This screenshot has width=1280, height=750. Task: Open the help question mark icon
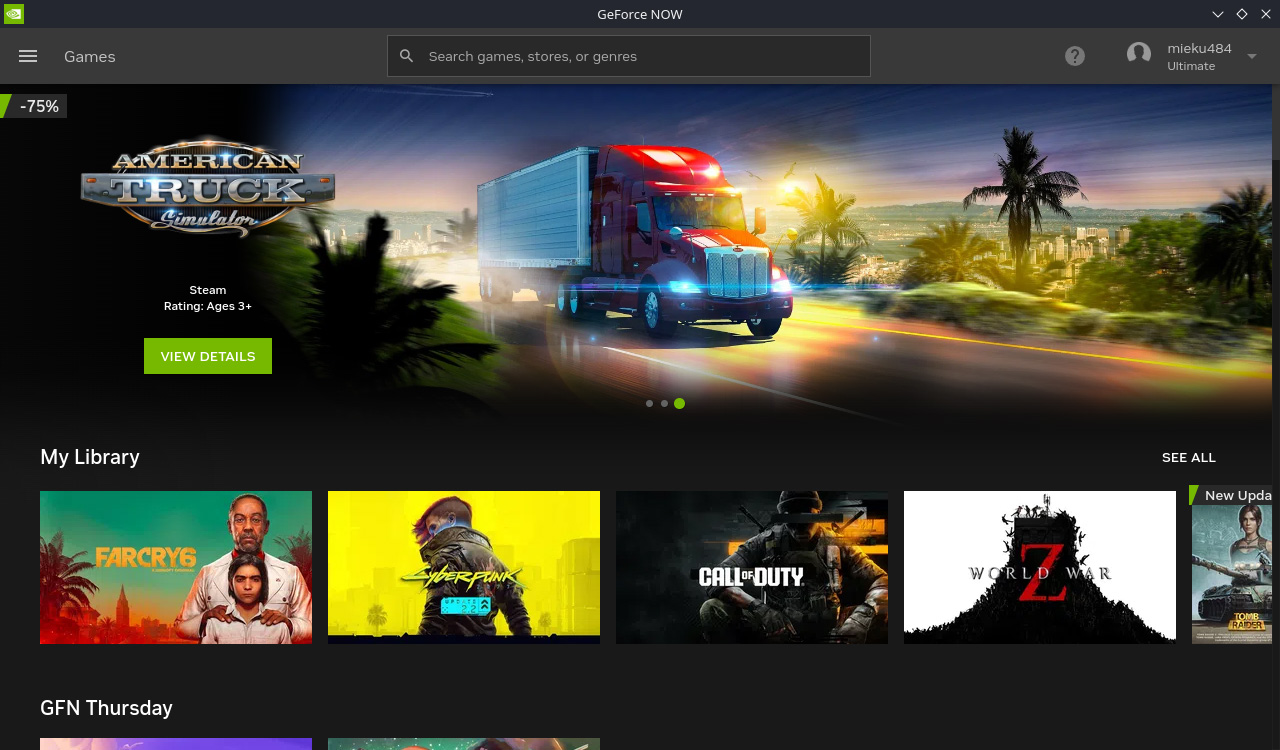pos(1075,56)
